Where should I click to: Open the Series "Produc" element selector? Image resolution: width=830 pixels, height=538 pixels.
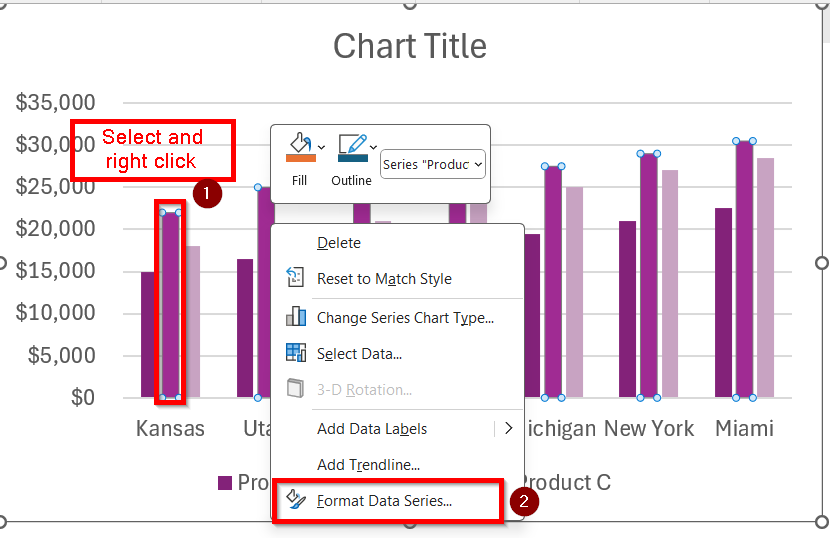coord(433,164)
